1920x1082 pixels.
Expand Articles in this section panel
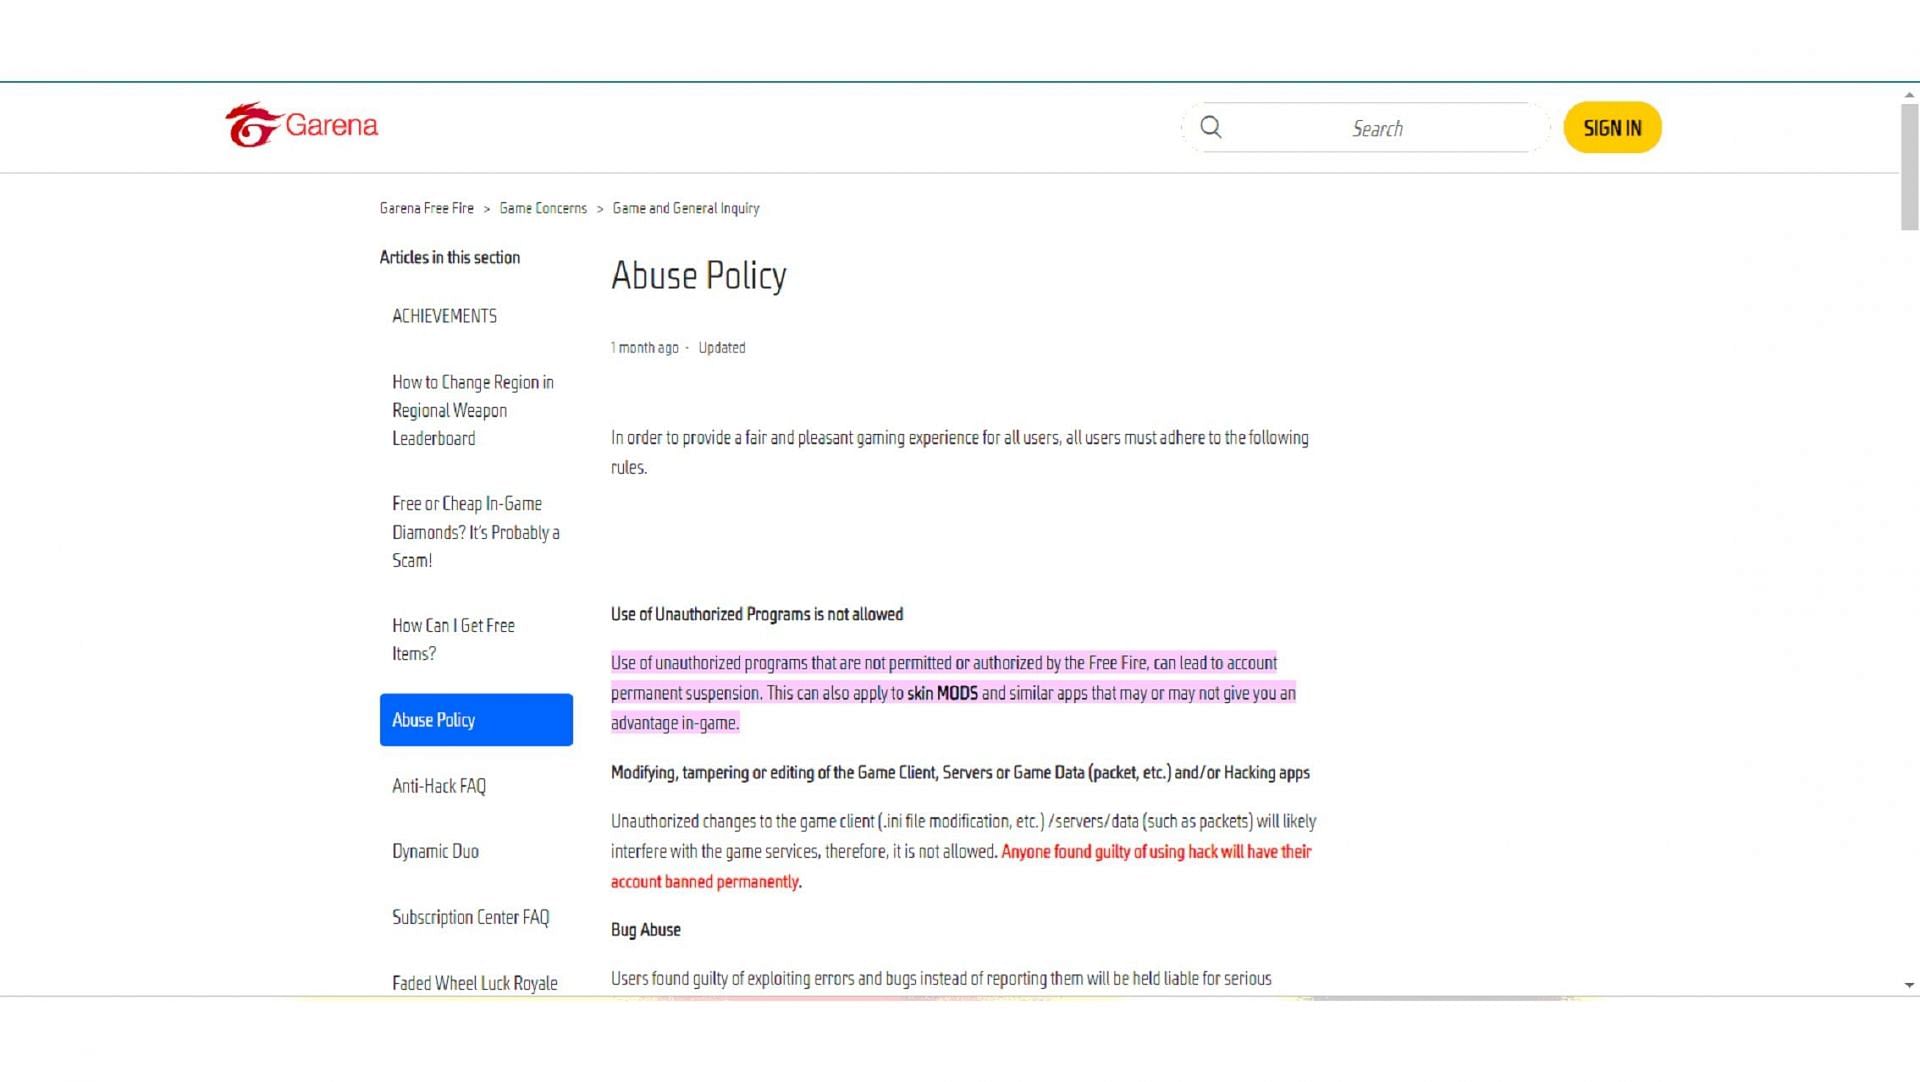(450, 257)
